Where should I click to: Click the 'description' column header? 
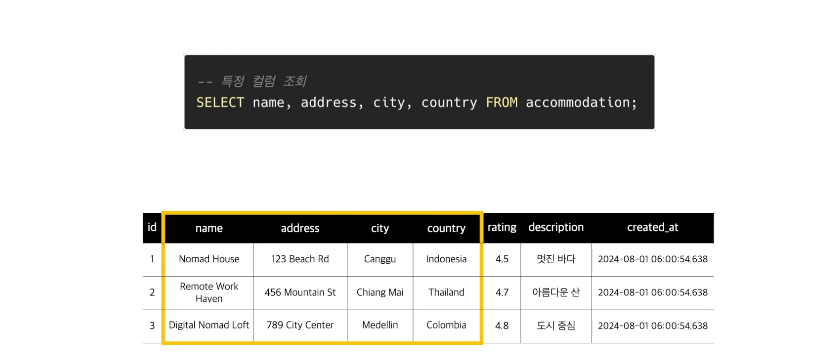coord(556,228)
